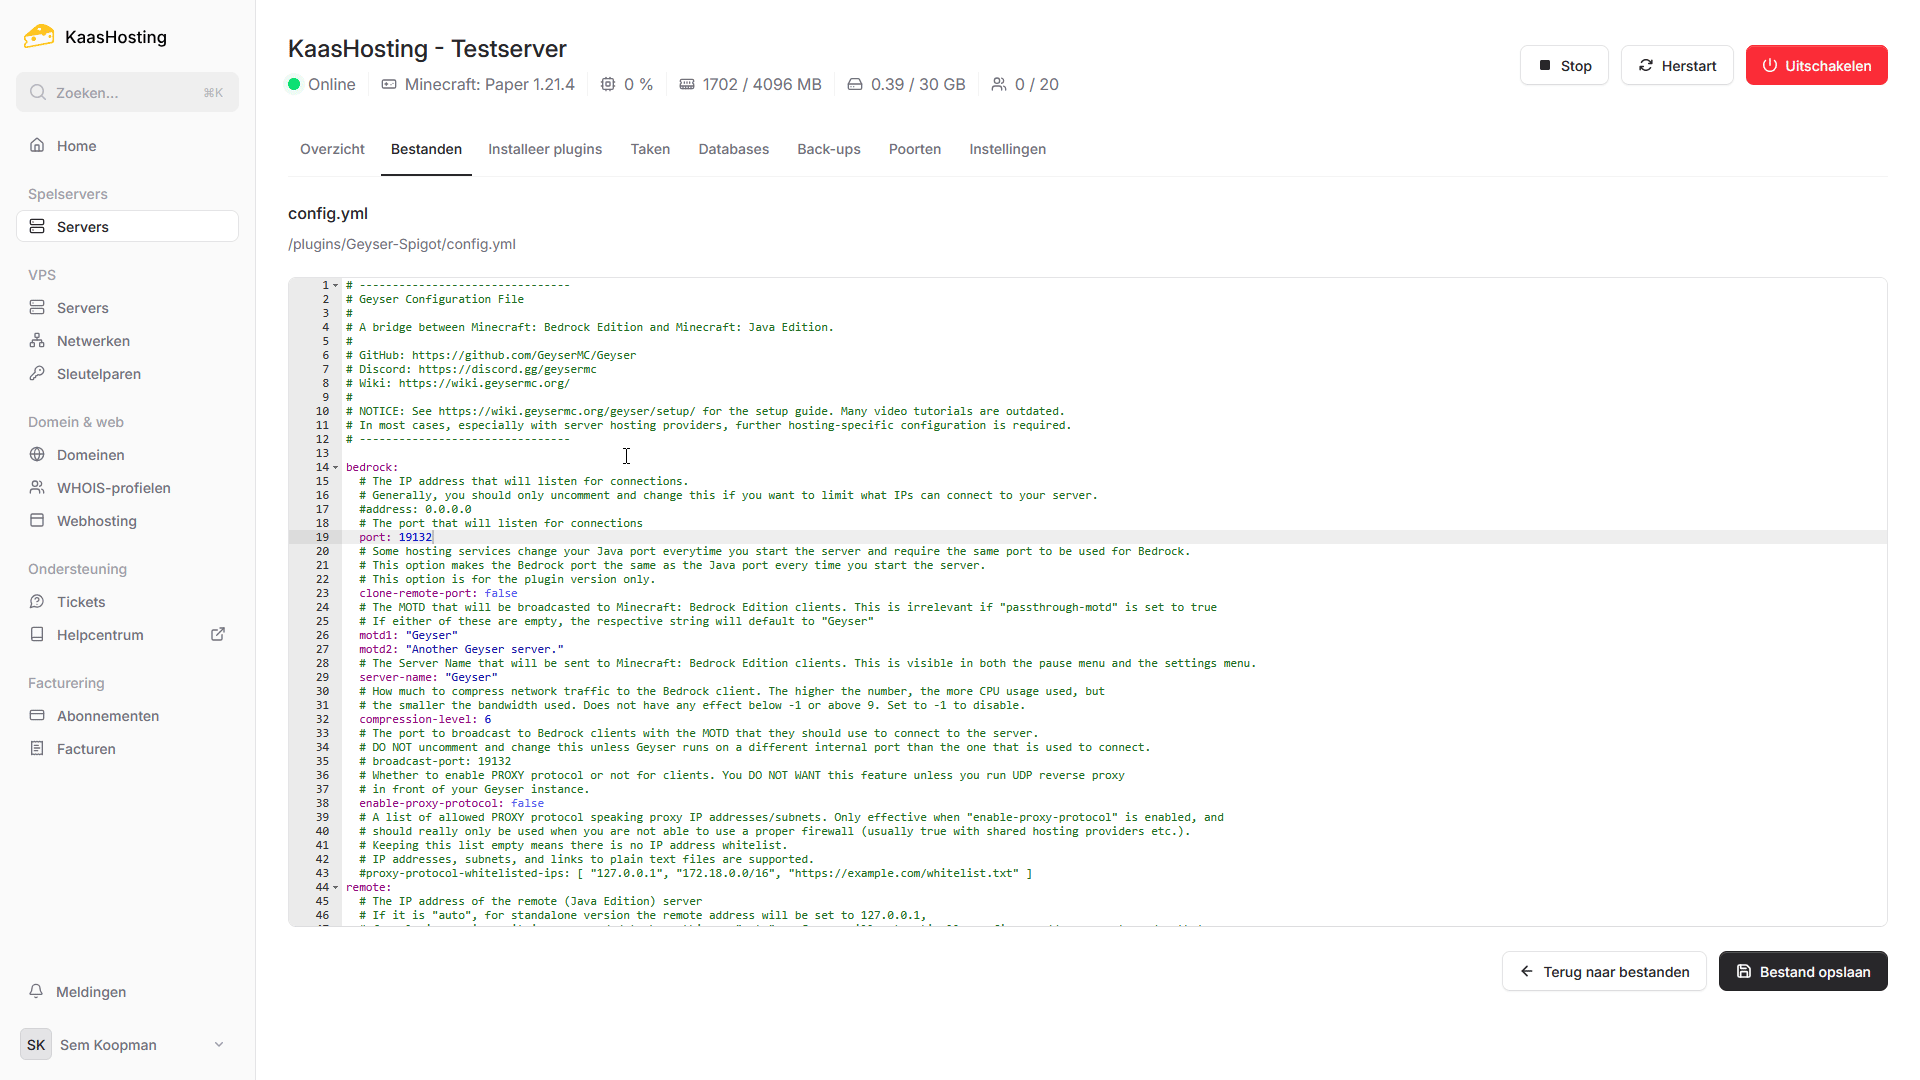The width and height of the screenshot is (1920, 1080).
Task: Open Meldingen via the bell icon
Action: coord(36,992)
